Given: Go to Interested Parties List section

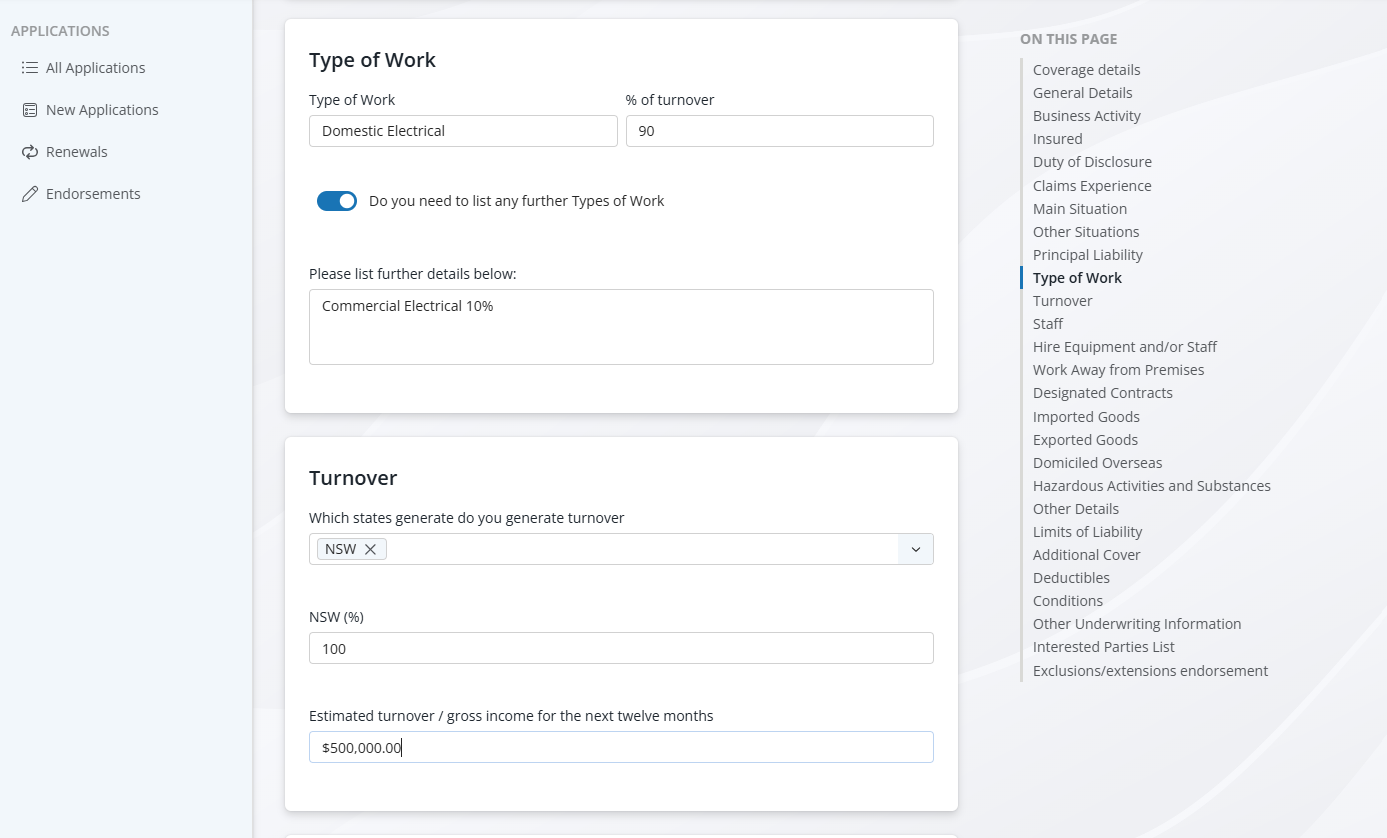Looking at the screenshot, I should (x=1103, y=647).
